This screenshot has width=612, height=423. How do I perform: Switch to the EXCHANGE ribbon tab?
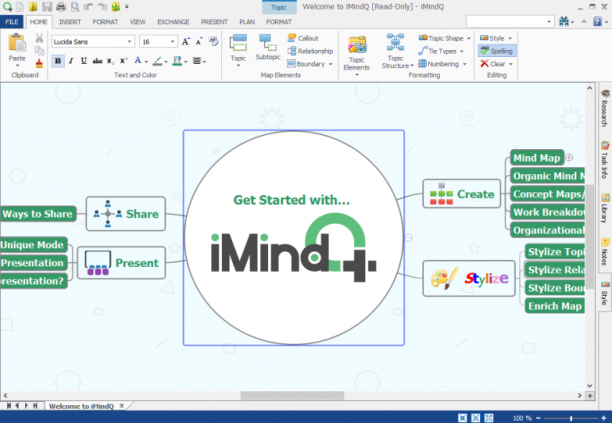coord(173,22)
